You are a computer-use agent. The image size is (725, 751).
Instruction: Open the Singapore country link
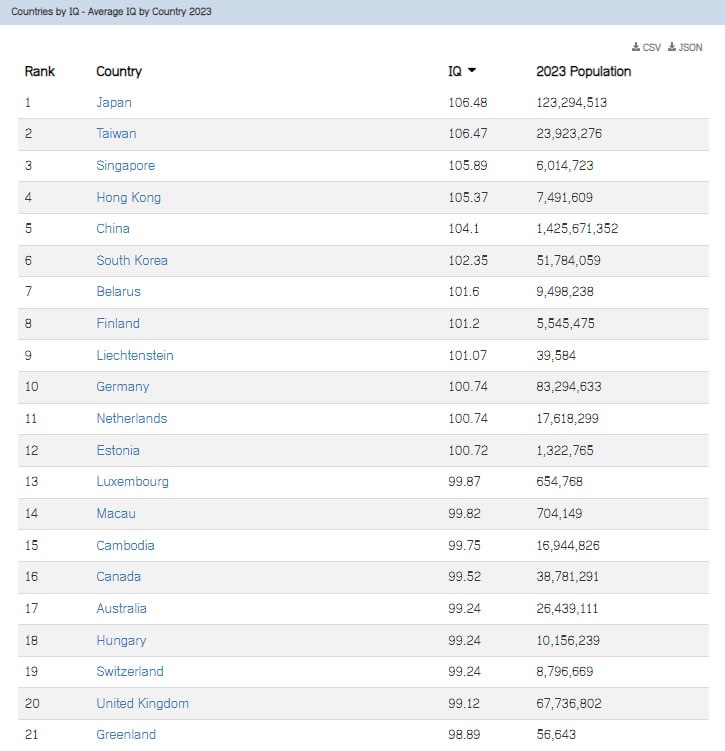[125, 165]
